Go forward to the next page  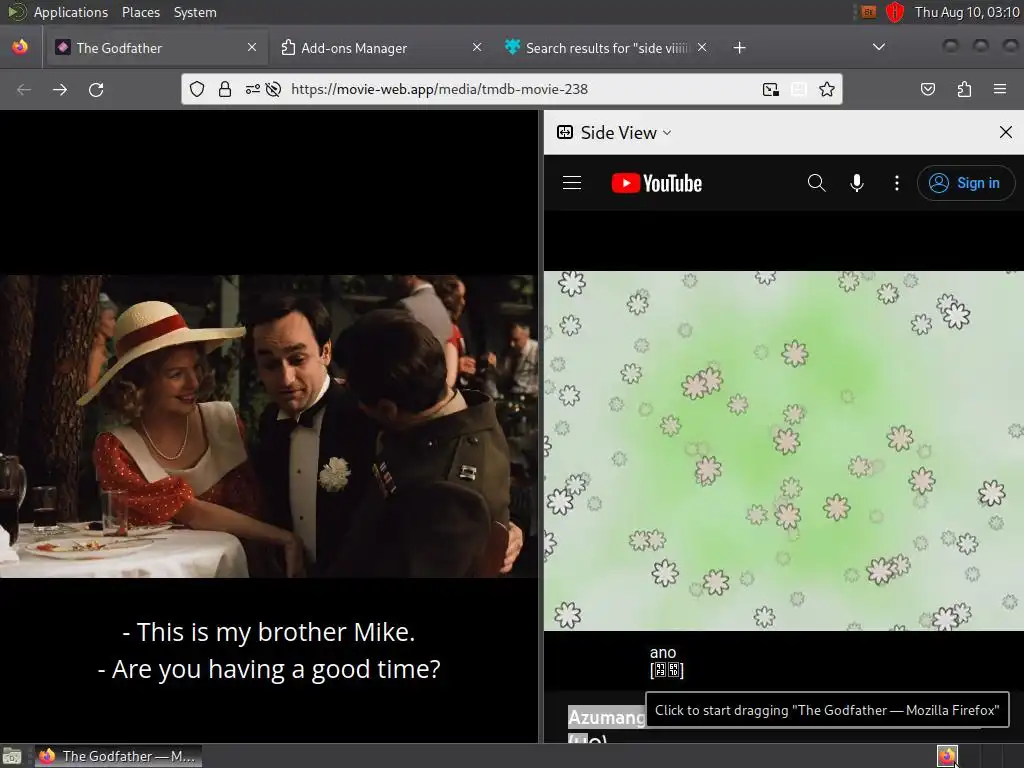pos(60,89)
